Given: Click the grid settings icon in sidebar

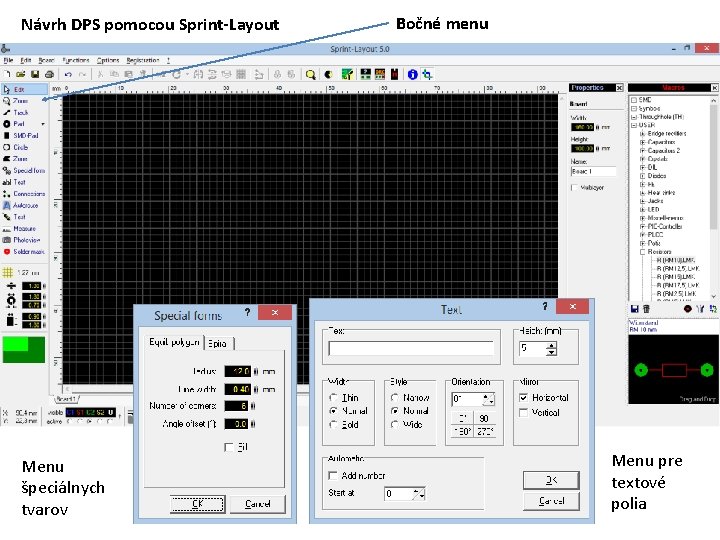Looking at the screenshot, I should tap(8, 272).
